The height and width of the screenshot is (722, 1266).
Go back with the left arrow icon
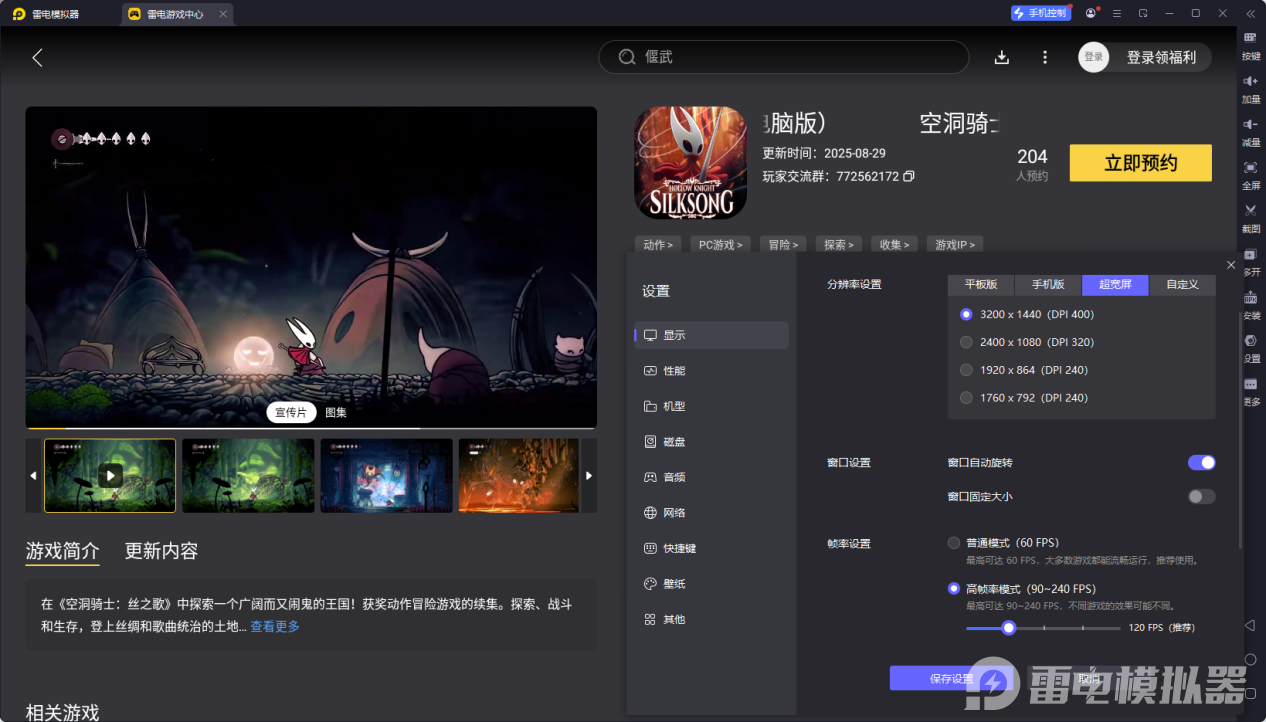coord(37,57)
